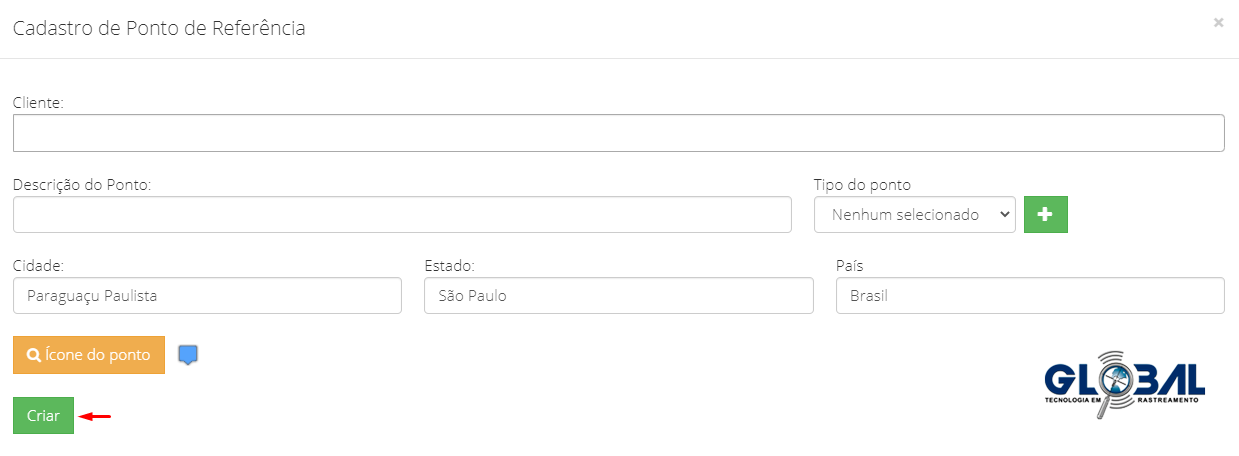The image size is (1239, 456).
Task: Click the blue marker icon preview
Action: click(188, 355)
